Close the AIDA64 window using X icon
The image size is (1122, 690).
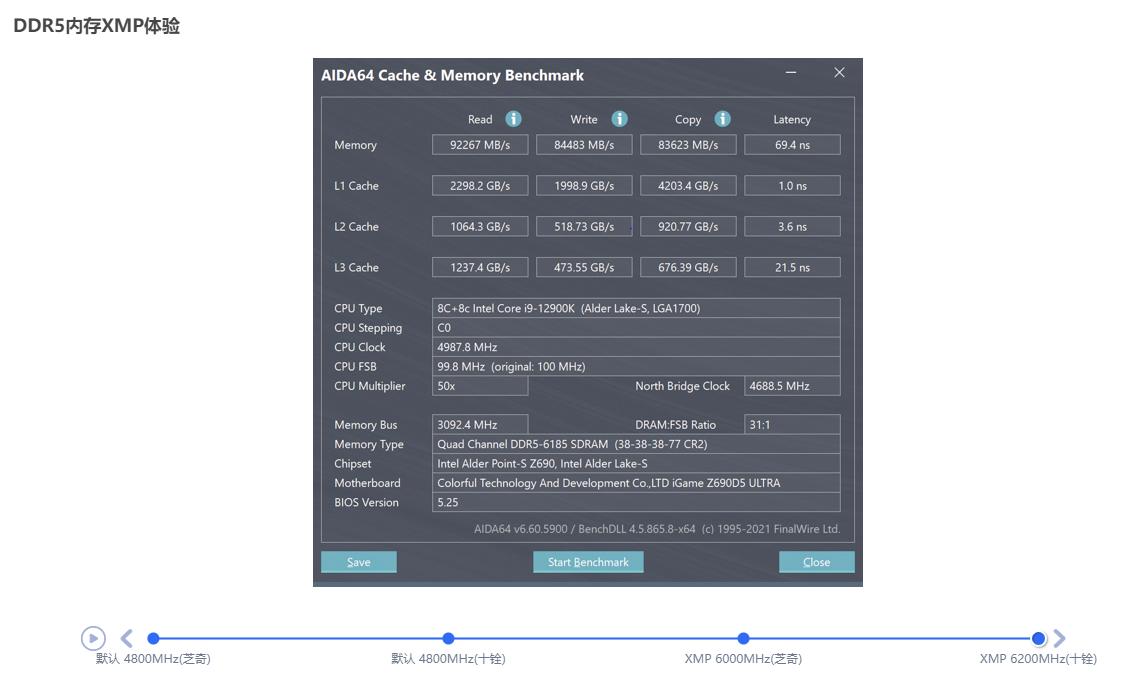click(x=839, y=73)
